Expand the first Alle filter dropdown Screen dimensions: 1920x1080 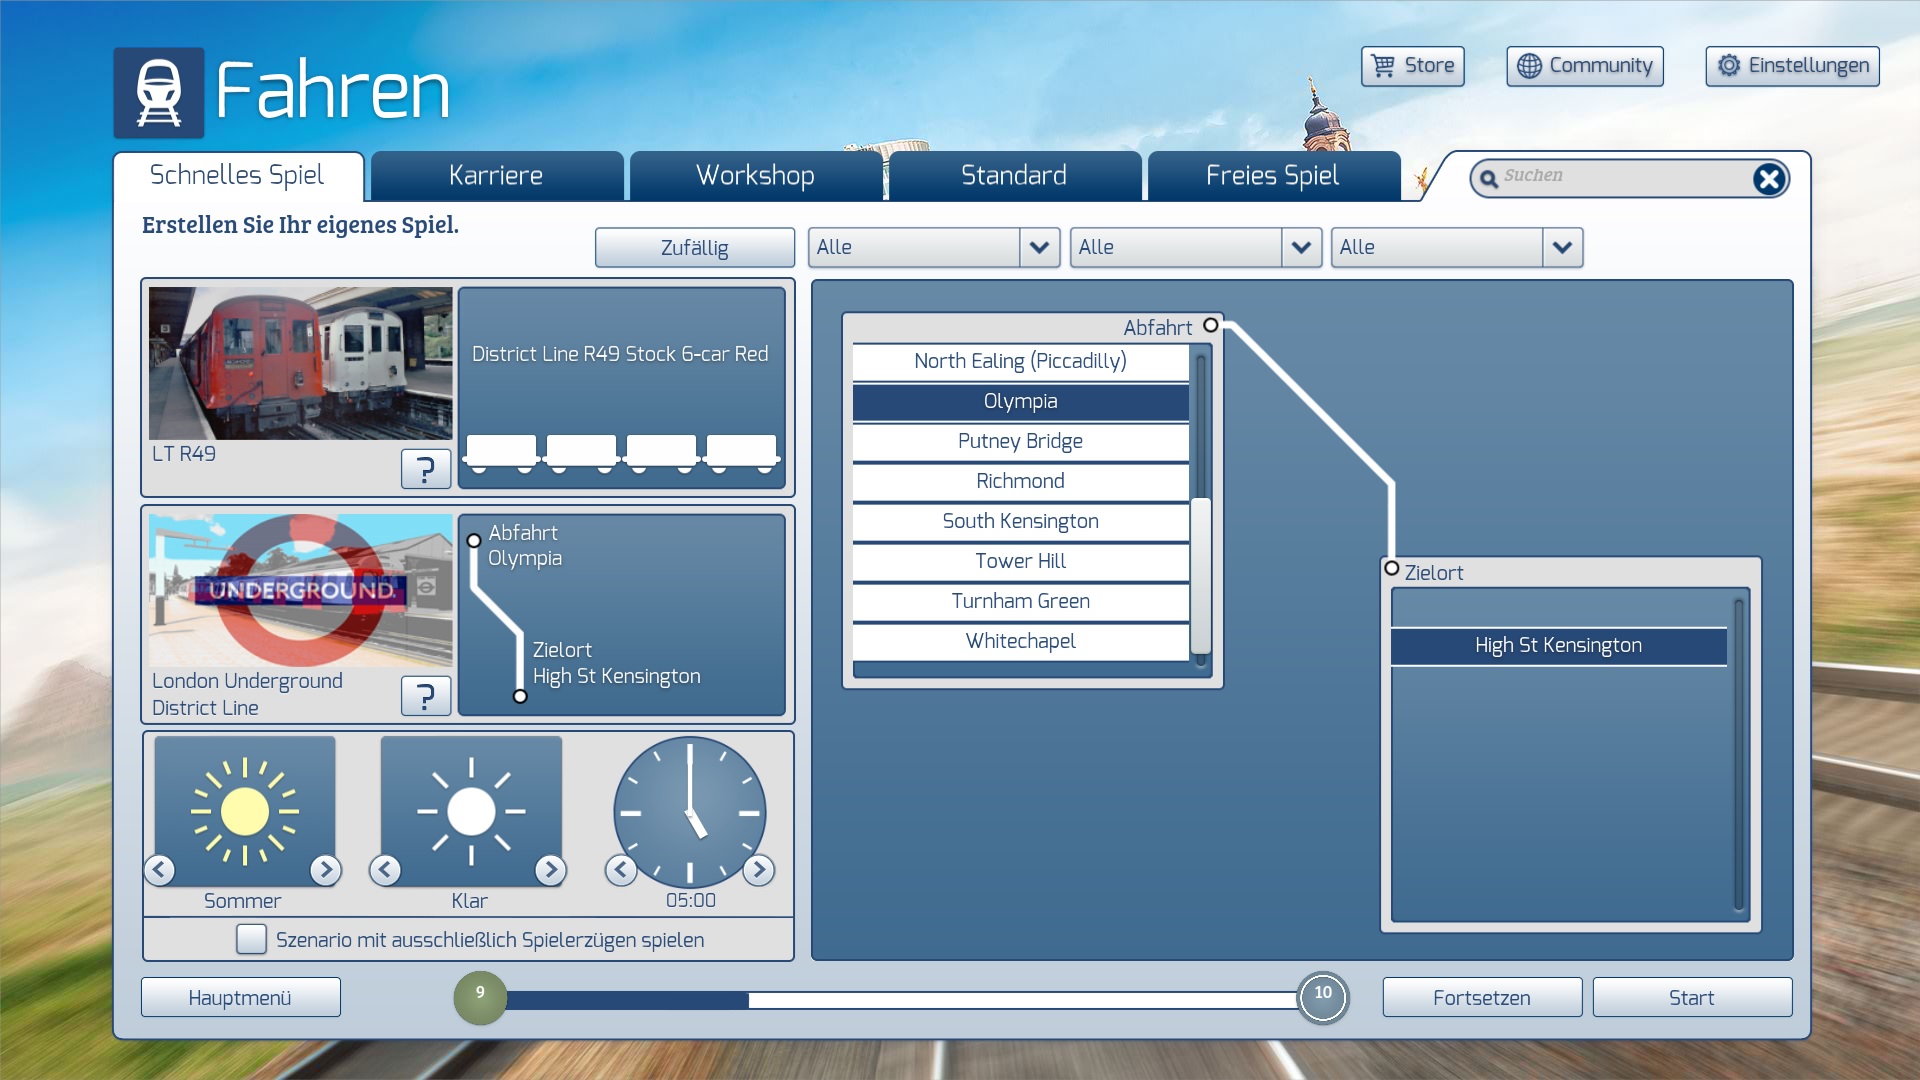[x=1039, y=248]
